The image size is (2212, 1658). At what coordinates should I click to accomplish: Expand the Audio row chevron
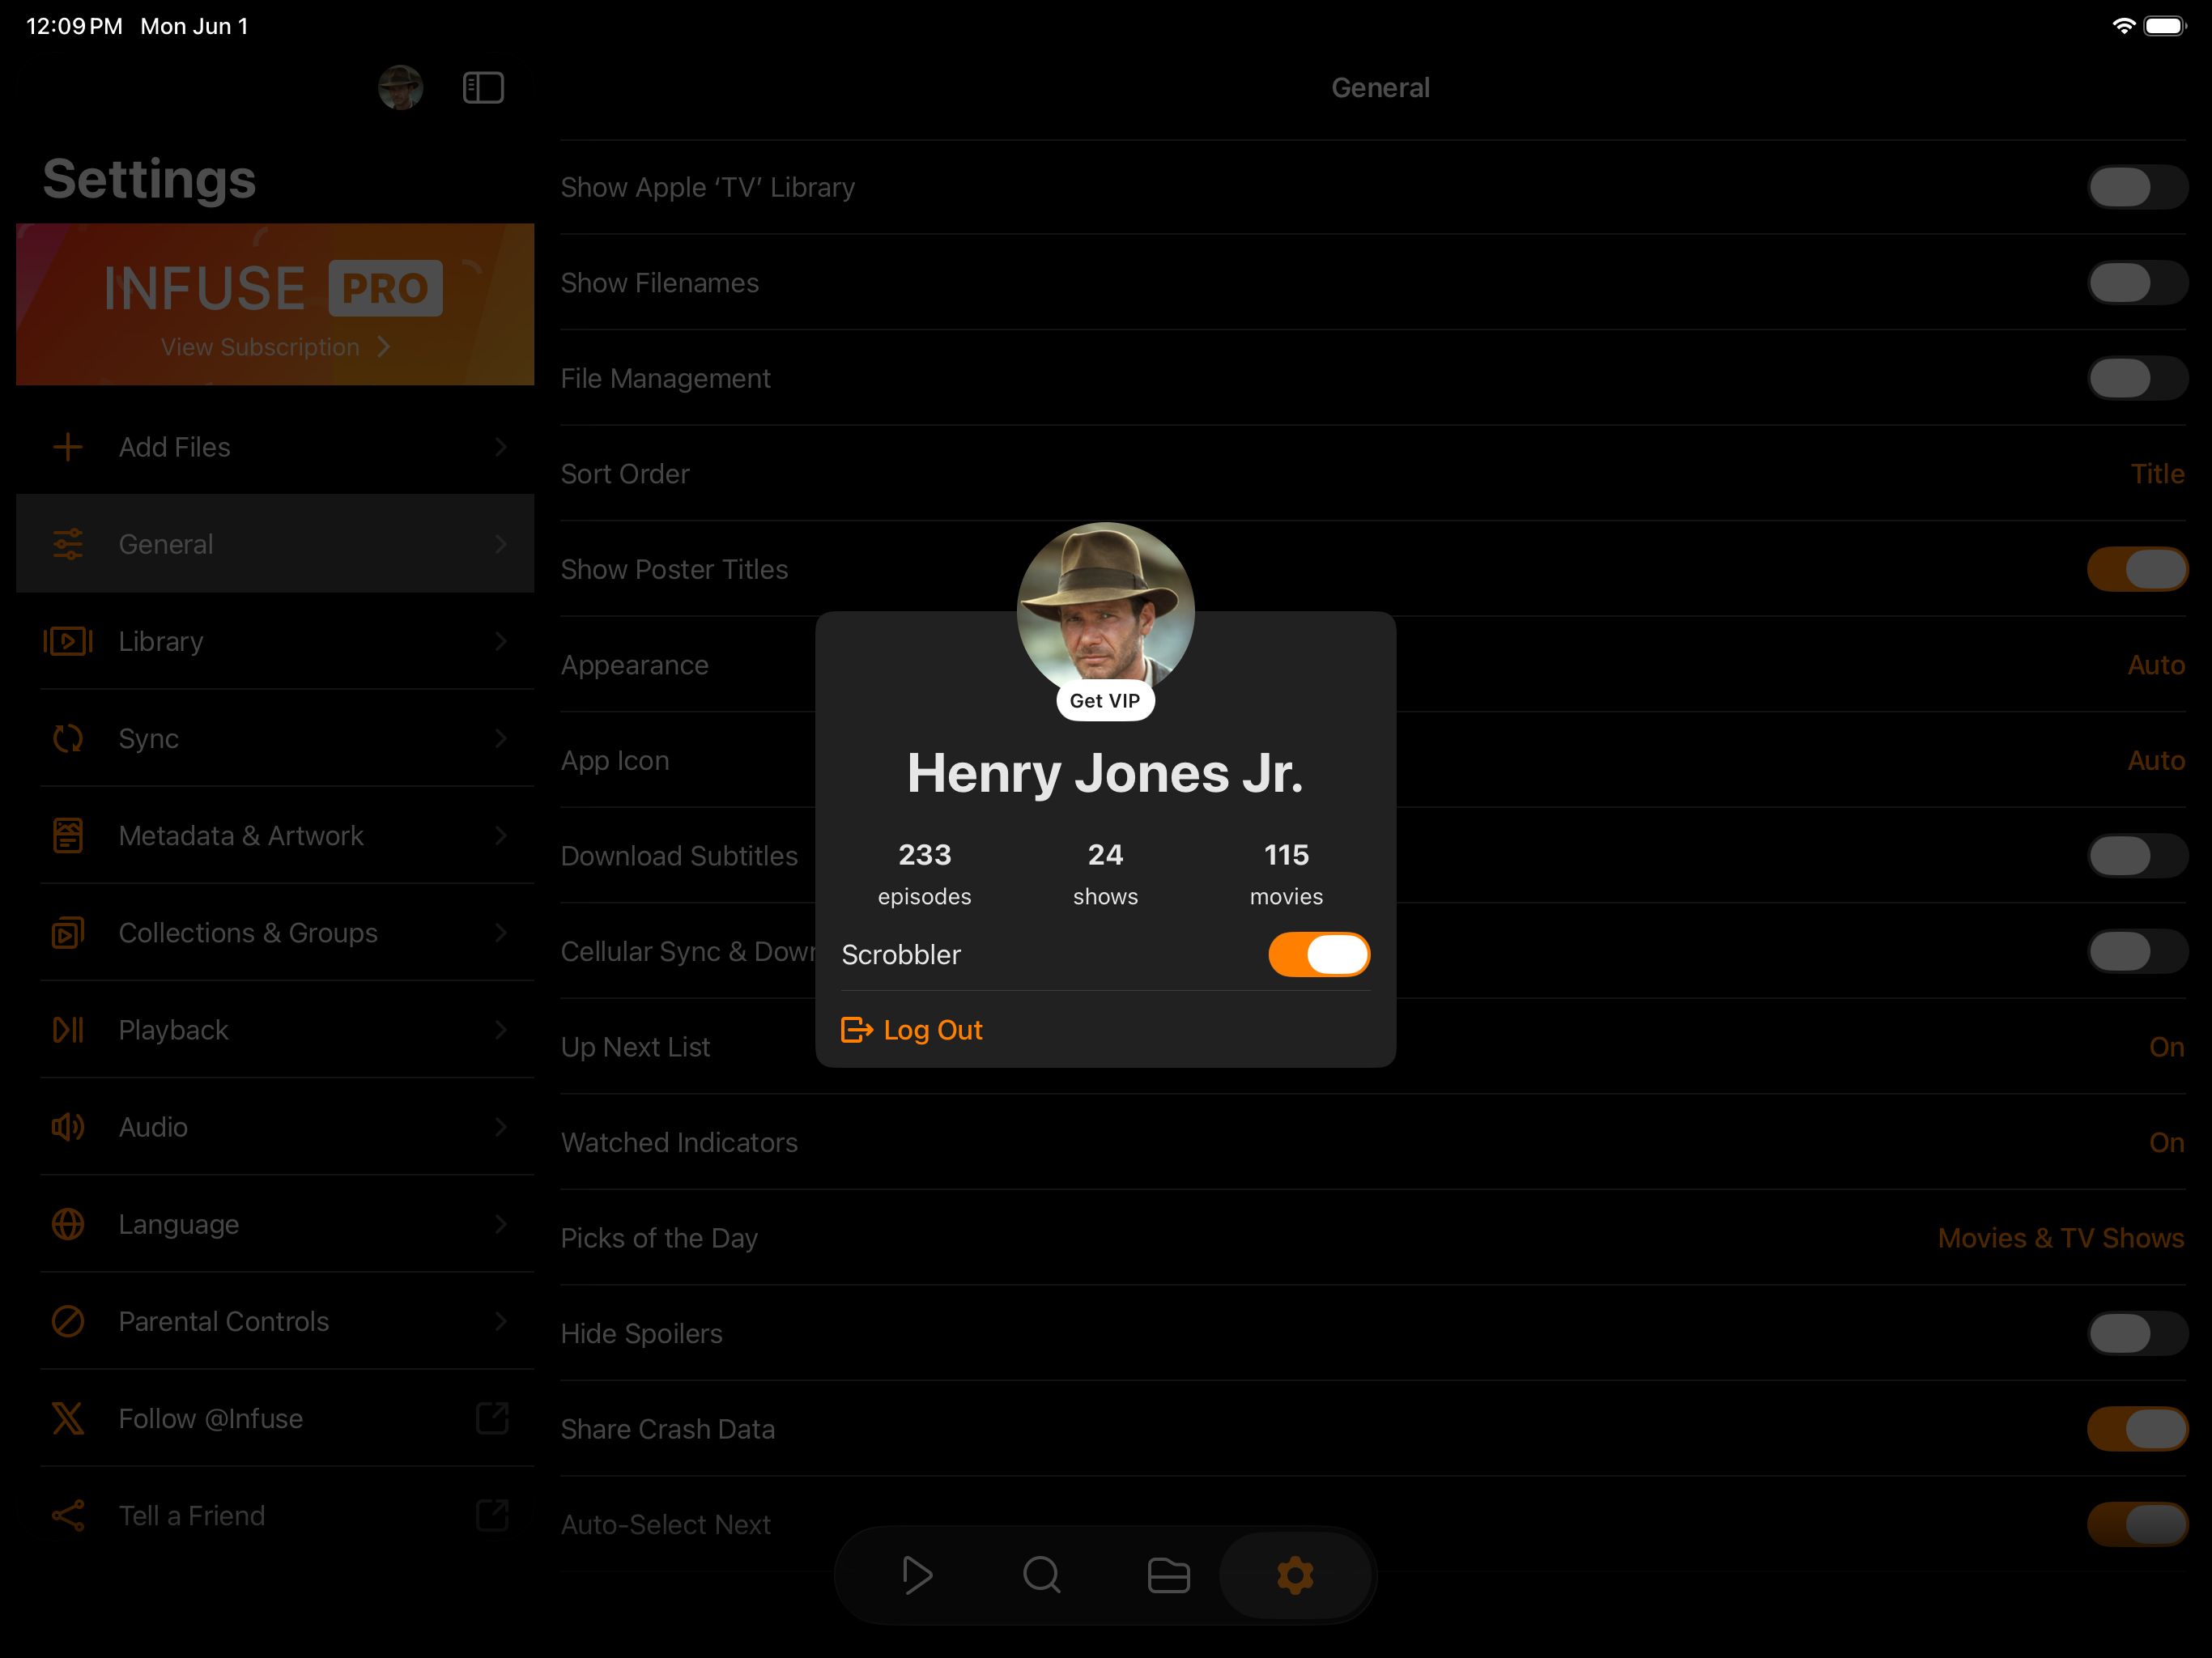click(x=501, y=1127)
